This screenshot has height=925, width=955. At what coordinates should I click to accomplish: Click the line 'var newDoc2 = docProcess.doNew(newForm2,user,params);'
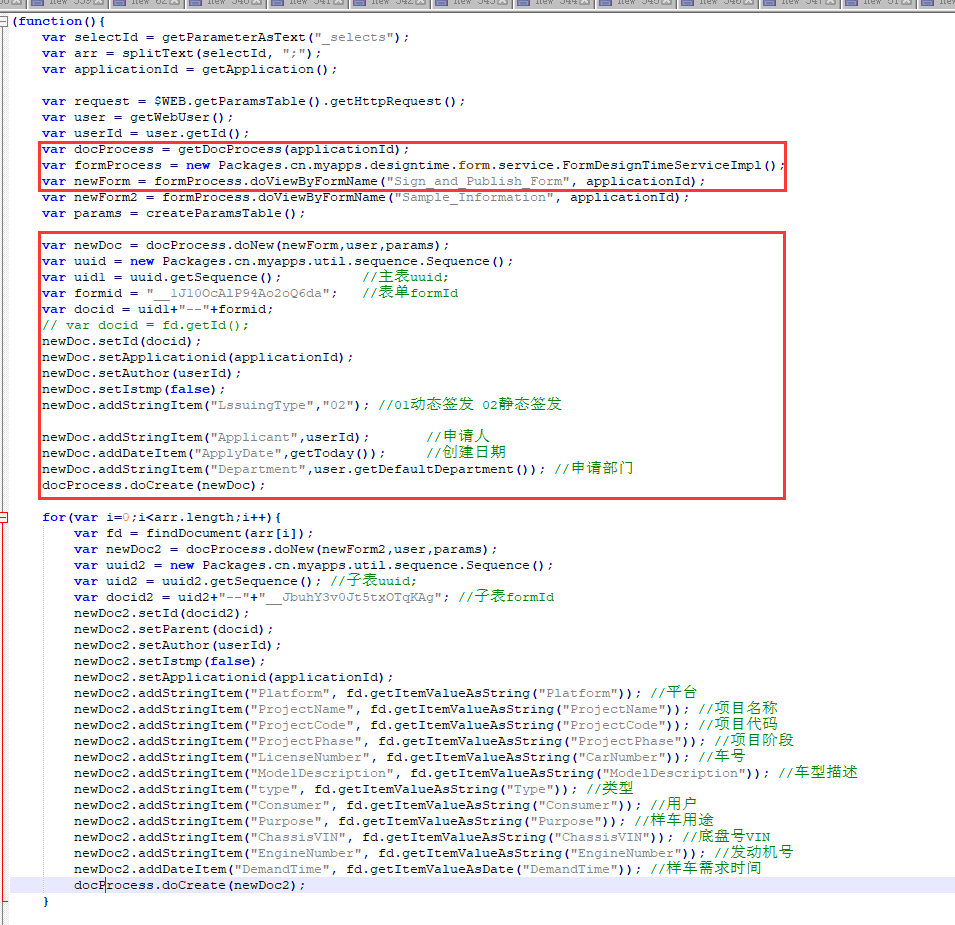coord(285,549)
